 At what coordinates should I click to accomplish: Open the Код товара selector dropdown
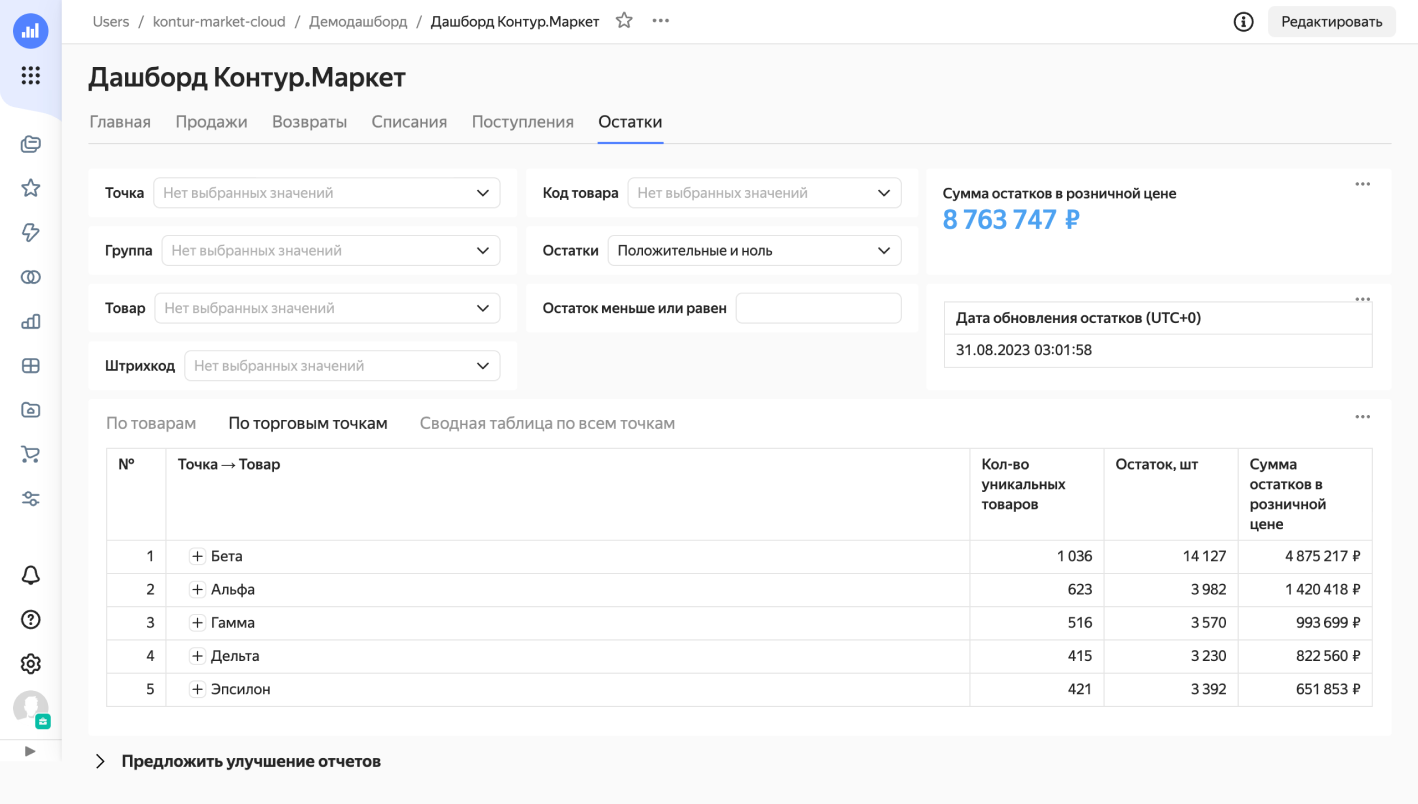pos(764,193)
